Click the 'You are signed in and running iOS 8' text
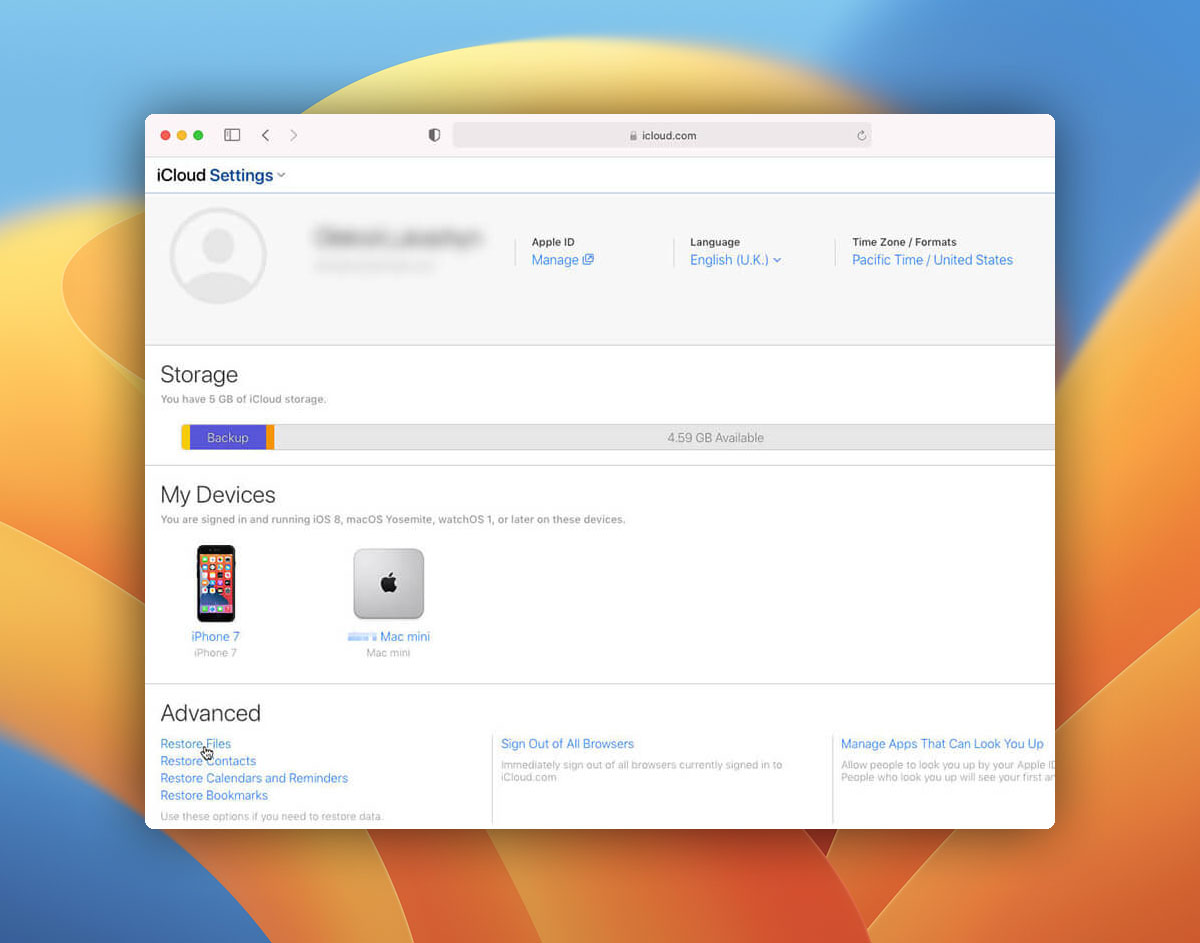This screenshot has width=1200, height=943. coord(393,520)
